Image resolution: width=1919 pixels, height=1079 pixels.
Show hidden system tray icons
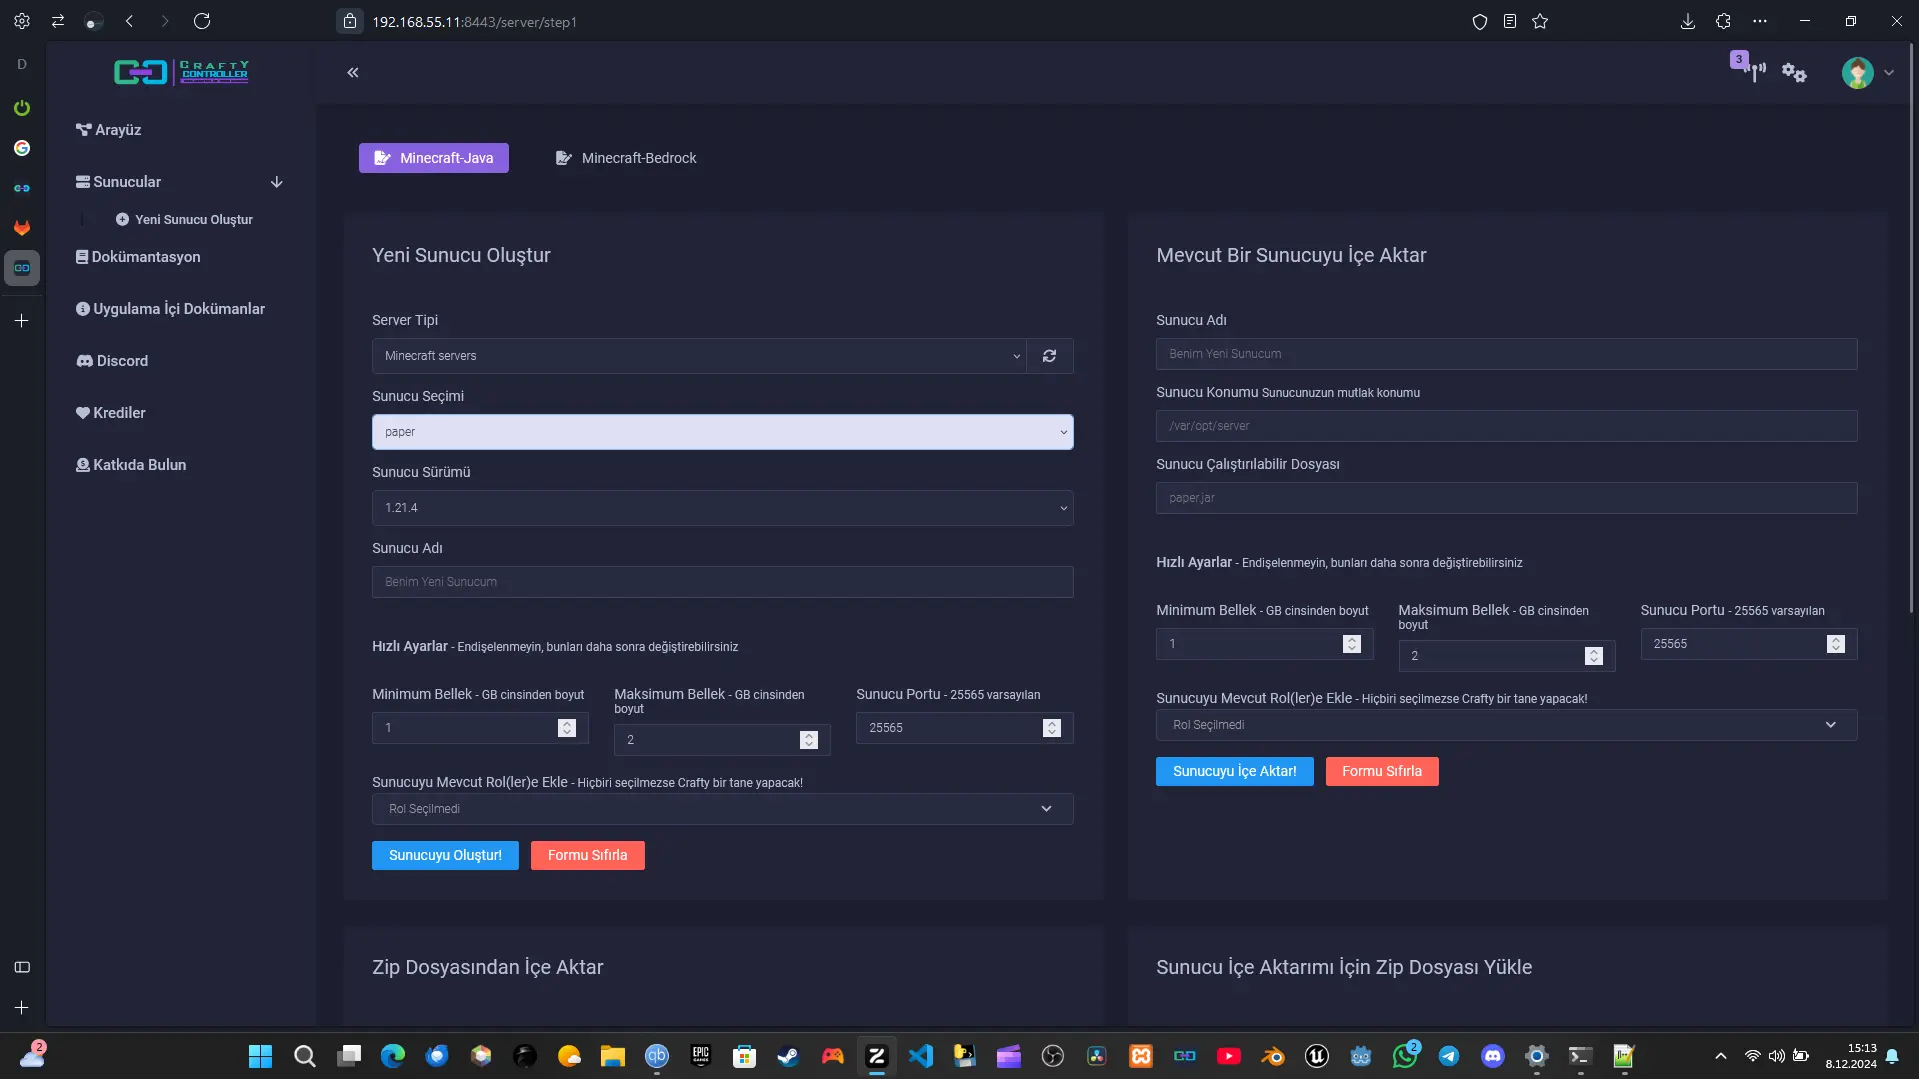[x=1720, y=1056]
